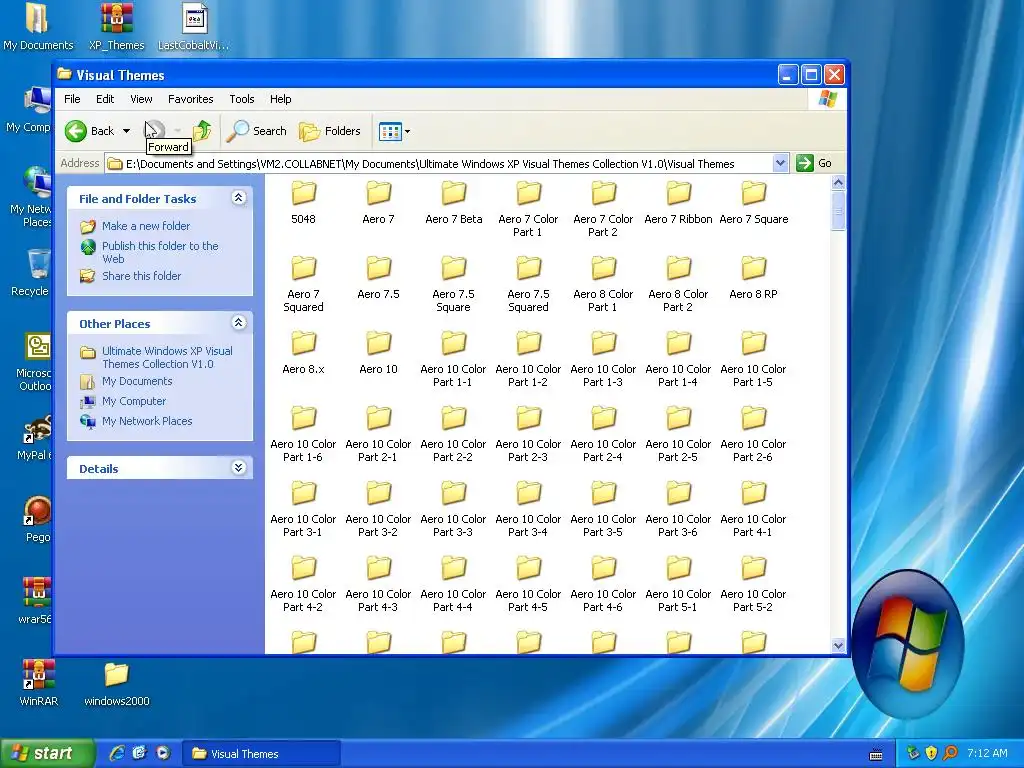The width and height of the screenshot is (1024, 768).
Task: Select the WinRAR desktop shortcut
Action: (39, 684)
